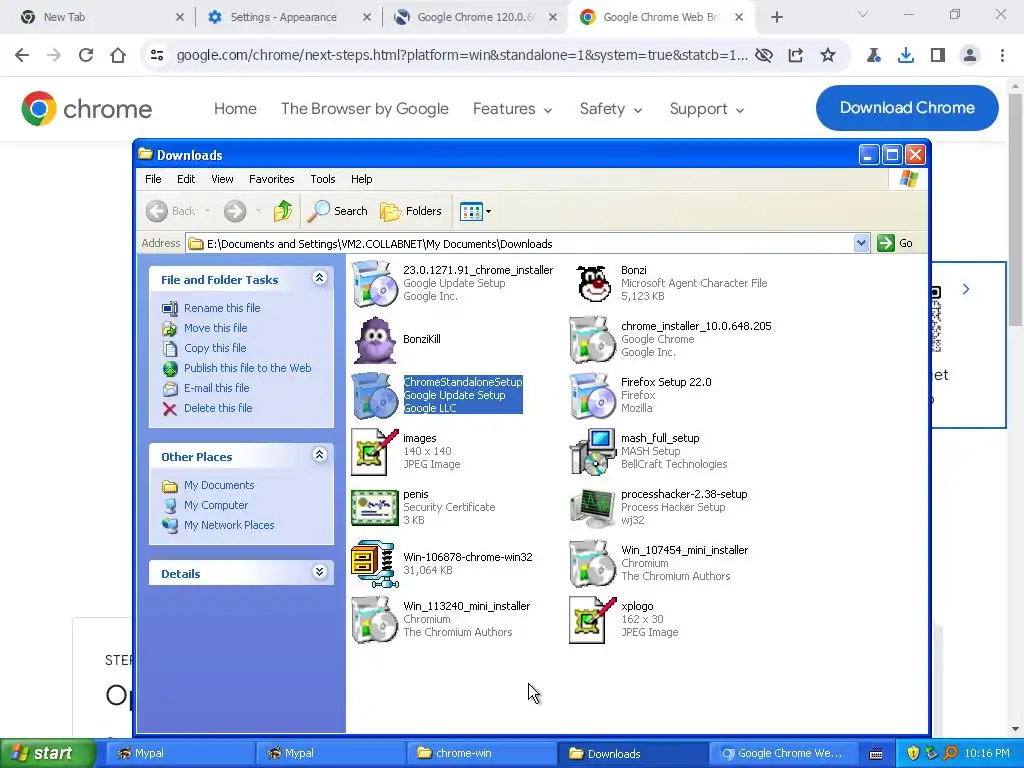
Task: Open the View menu in Downloads window
Action: click(x=222, y=179)
